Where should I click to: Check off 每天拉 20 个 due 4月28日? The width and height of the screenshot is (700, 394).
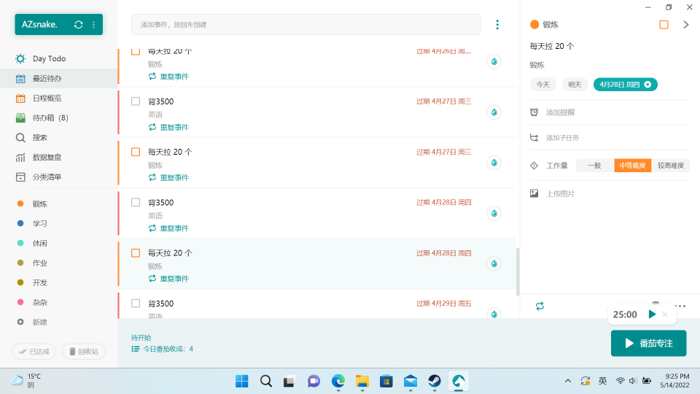coord(136,253)
